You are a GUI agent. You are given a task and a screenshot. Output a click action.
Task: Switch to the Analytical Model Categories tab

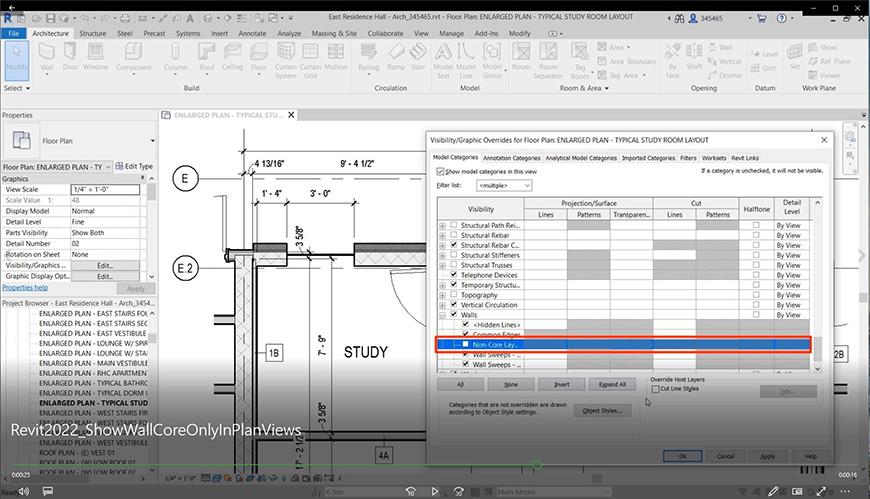[x=581, y=158]
